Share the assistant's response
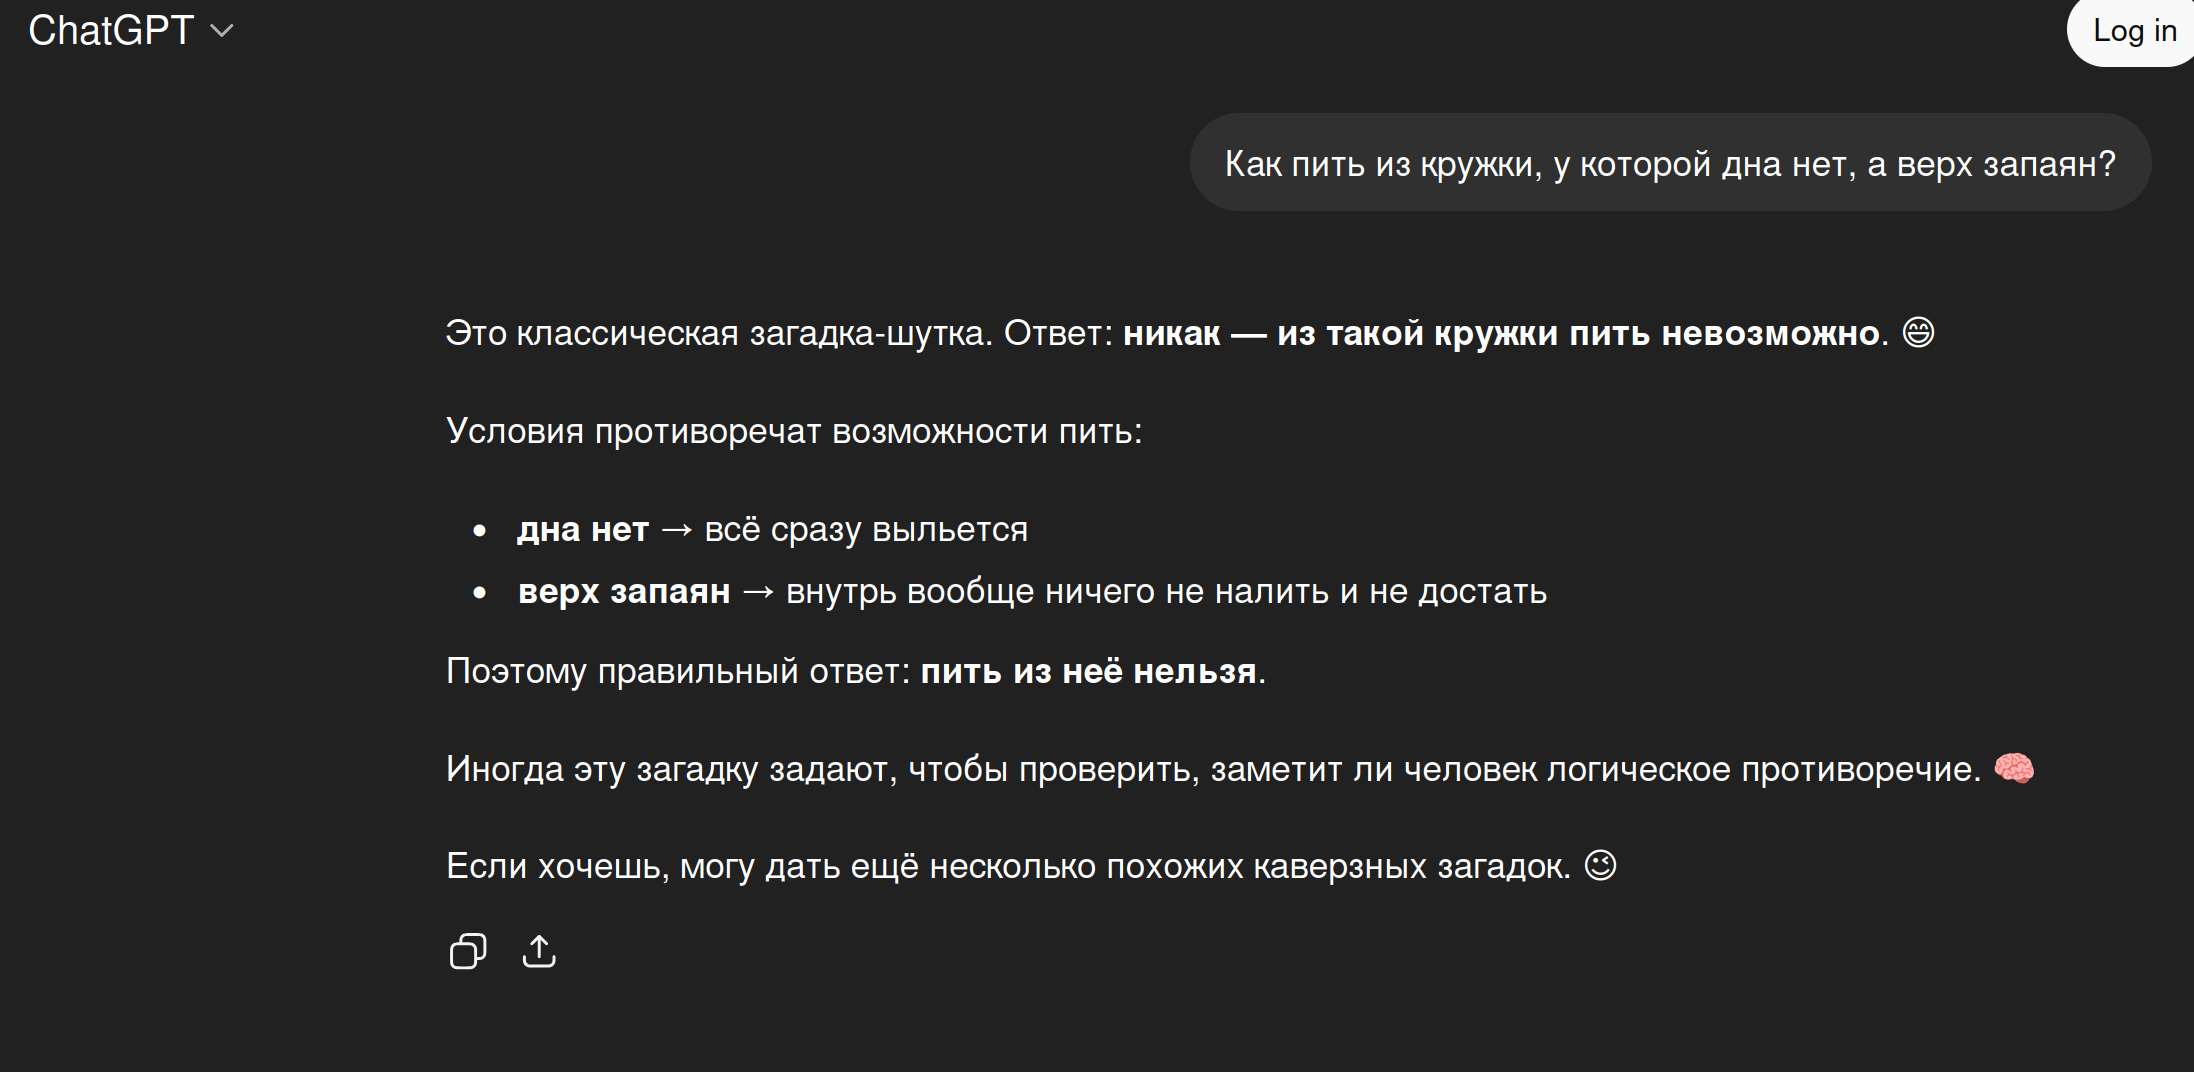2194x1072 pixels. tap(539, 951)
